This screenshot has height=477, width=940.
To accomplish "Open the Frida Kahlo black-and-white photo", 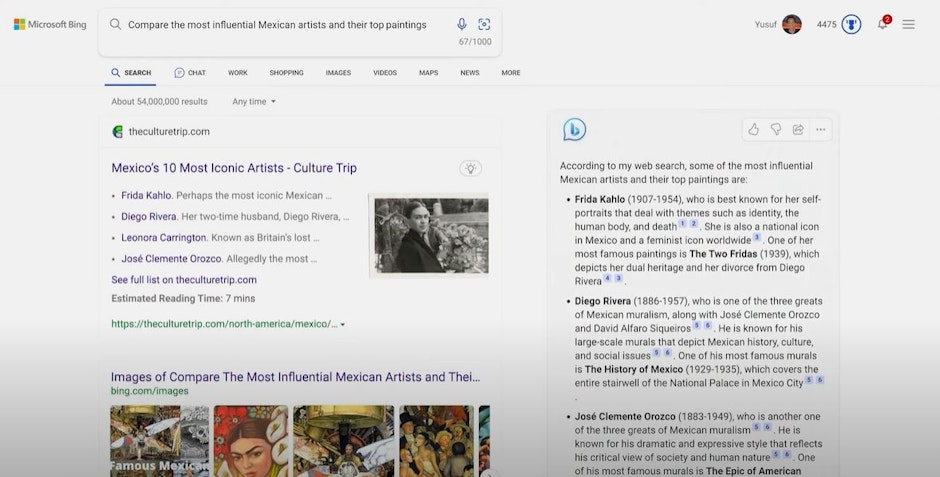I will coord(429,236).
